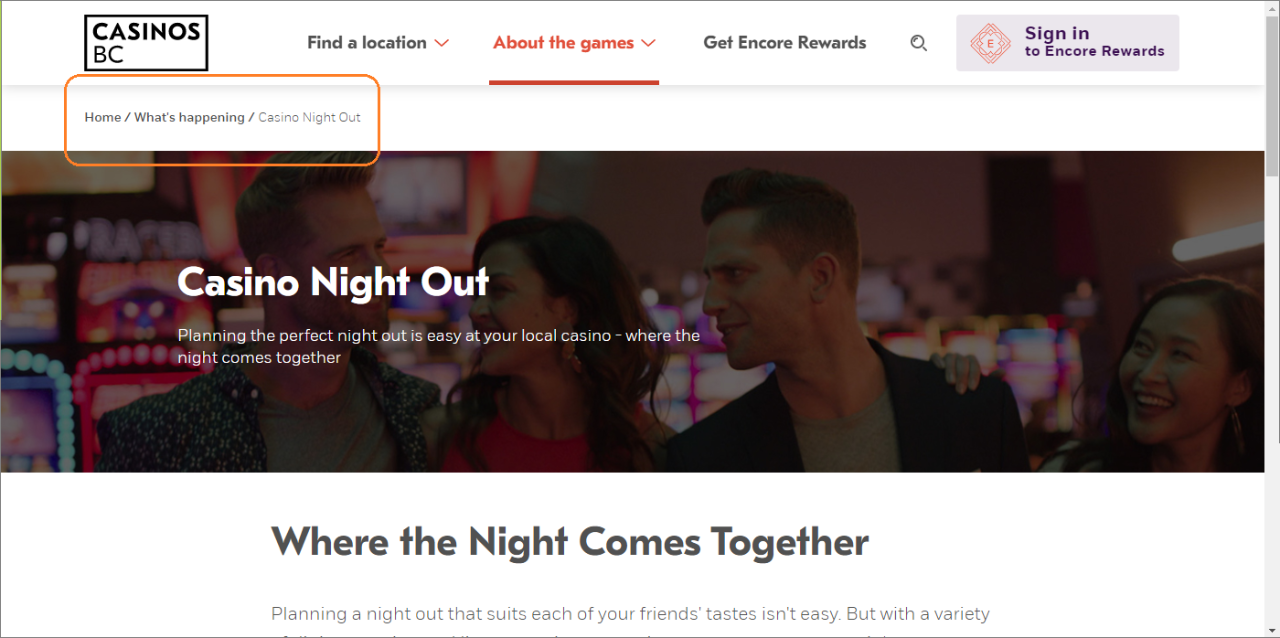Click the Casino Night Out breadcrumb text
This screenshot has height=638, width=1280.
[309, 117]
